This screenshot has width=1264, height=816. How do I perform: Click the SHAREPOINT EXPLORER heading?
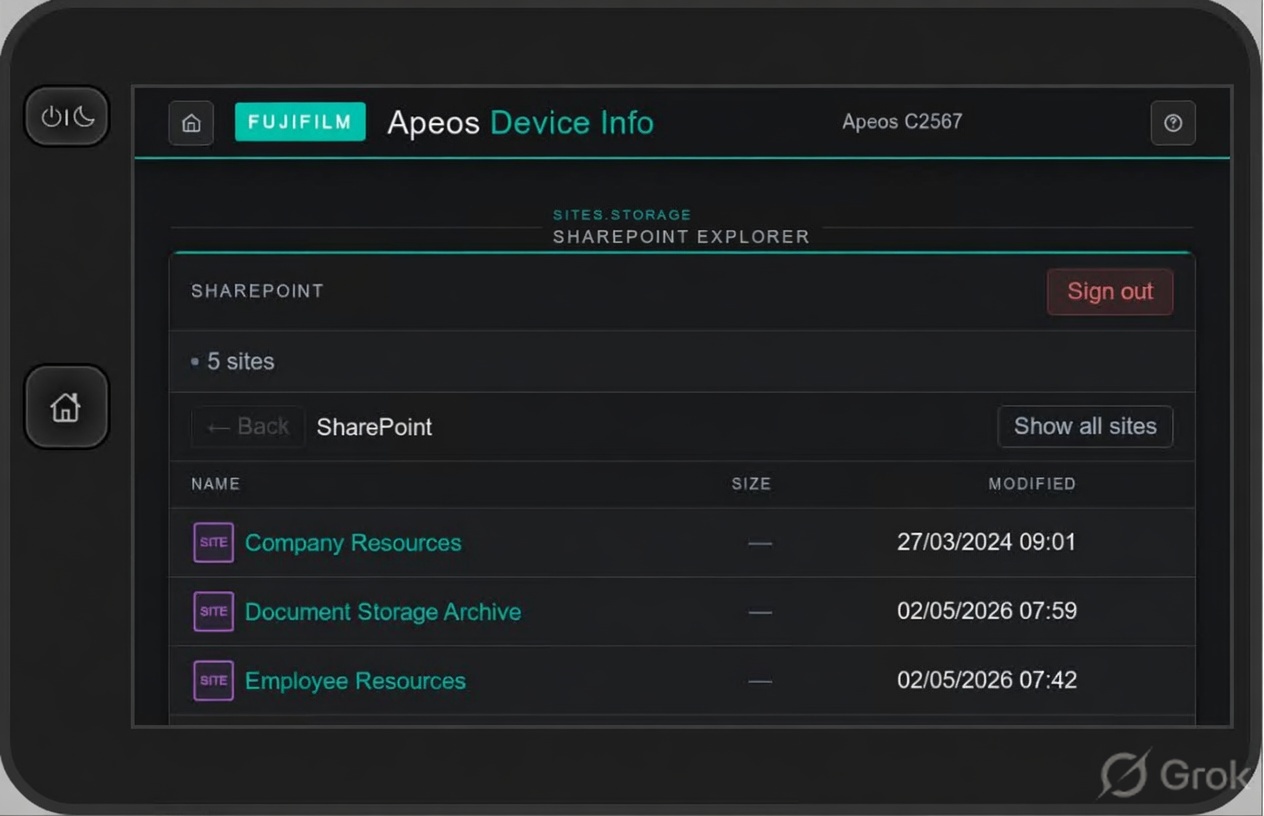[x=681, y=237]
